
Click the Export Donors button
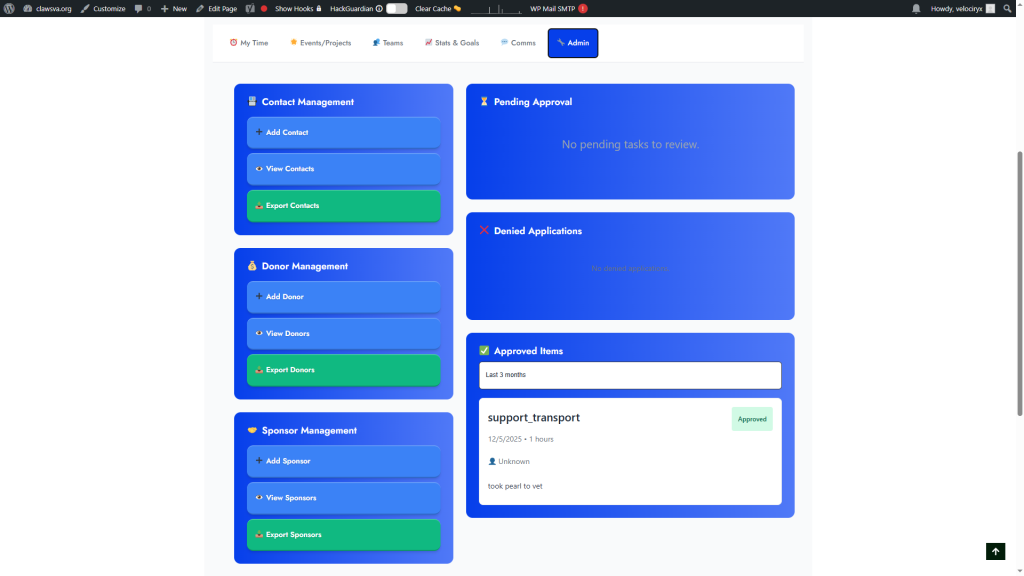pos(343,370)
